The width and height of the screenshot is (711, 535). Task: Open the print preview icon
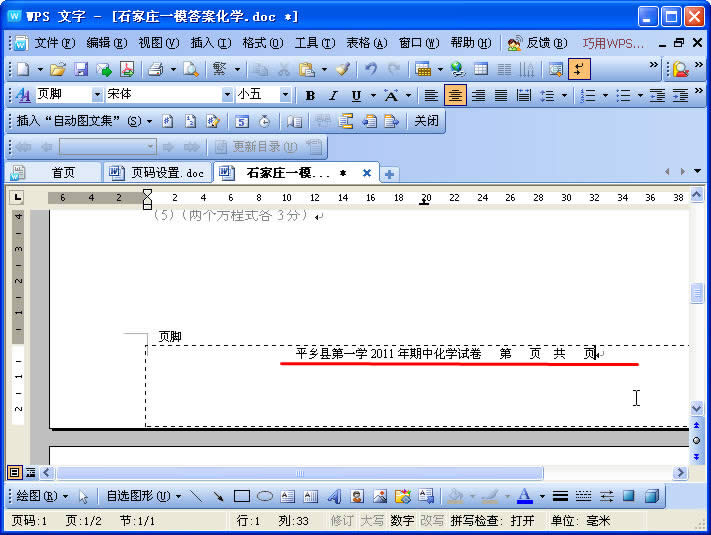[190, 69]
